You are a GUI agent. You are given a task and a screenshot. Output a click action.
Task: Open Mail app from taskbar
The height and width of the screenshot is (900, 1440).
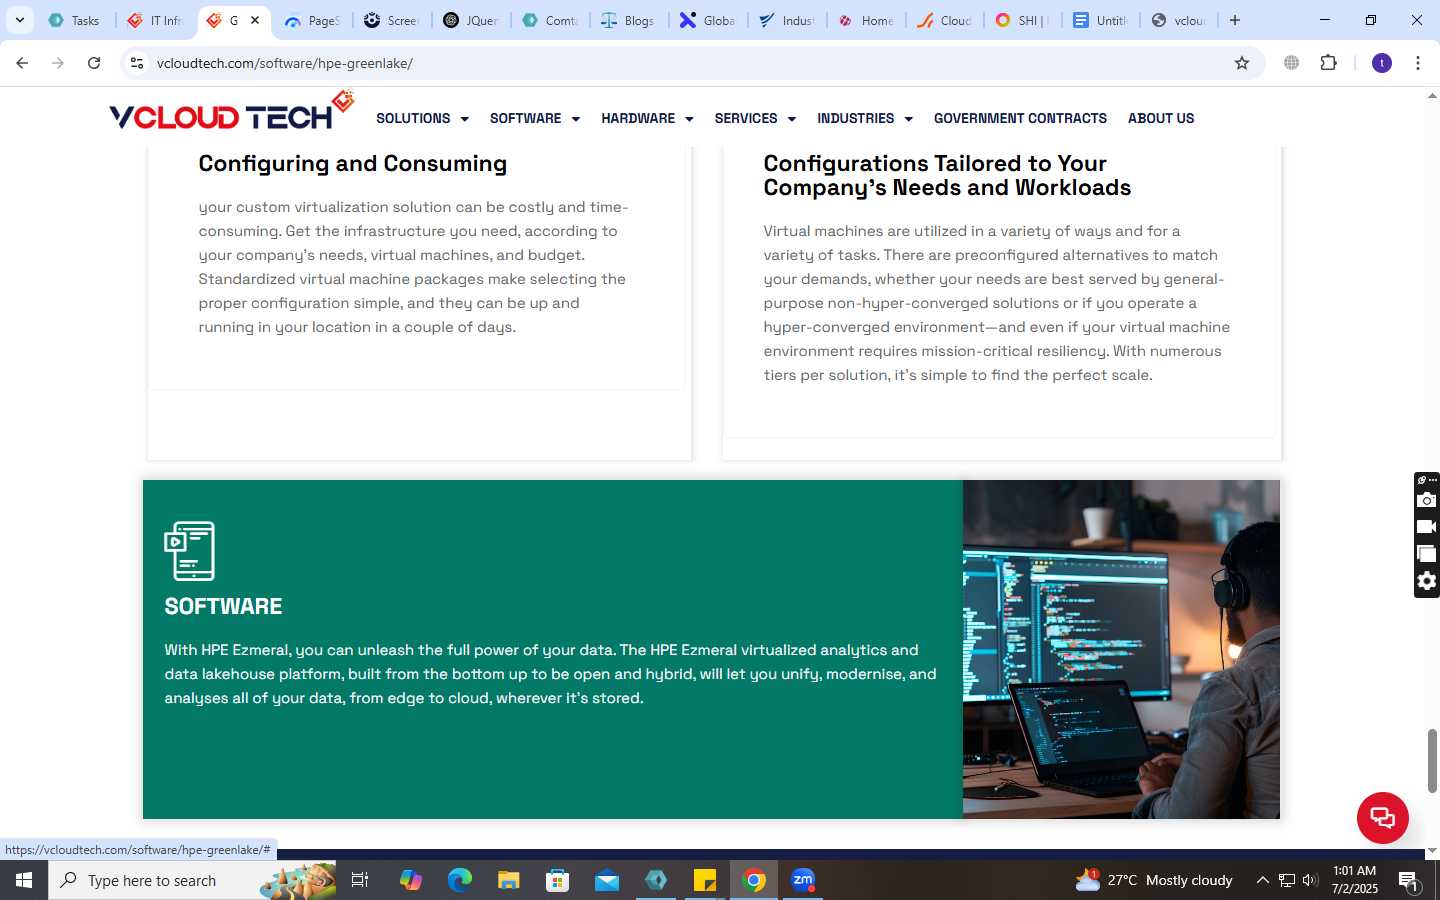click(607, 880)
